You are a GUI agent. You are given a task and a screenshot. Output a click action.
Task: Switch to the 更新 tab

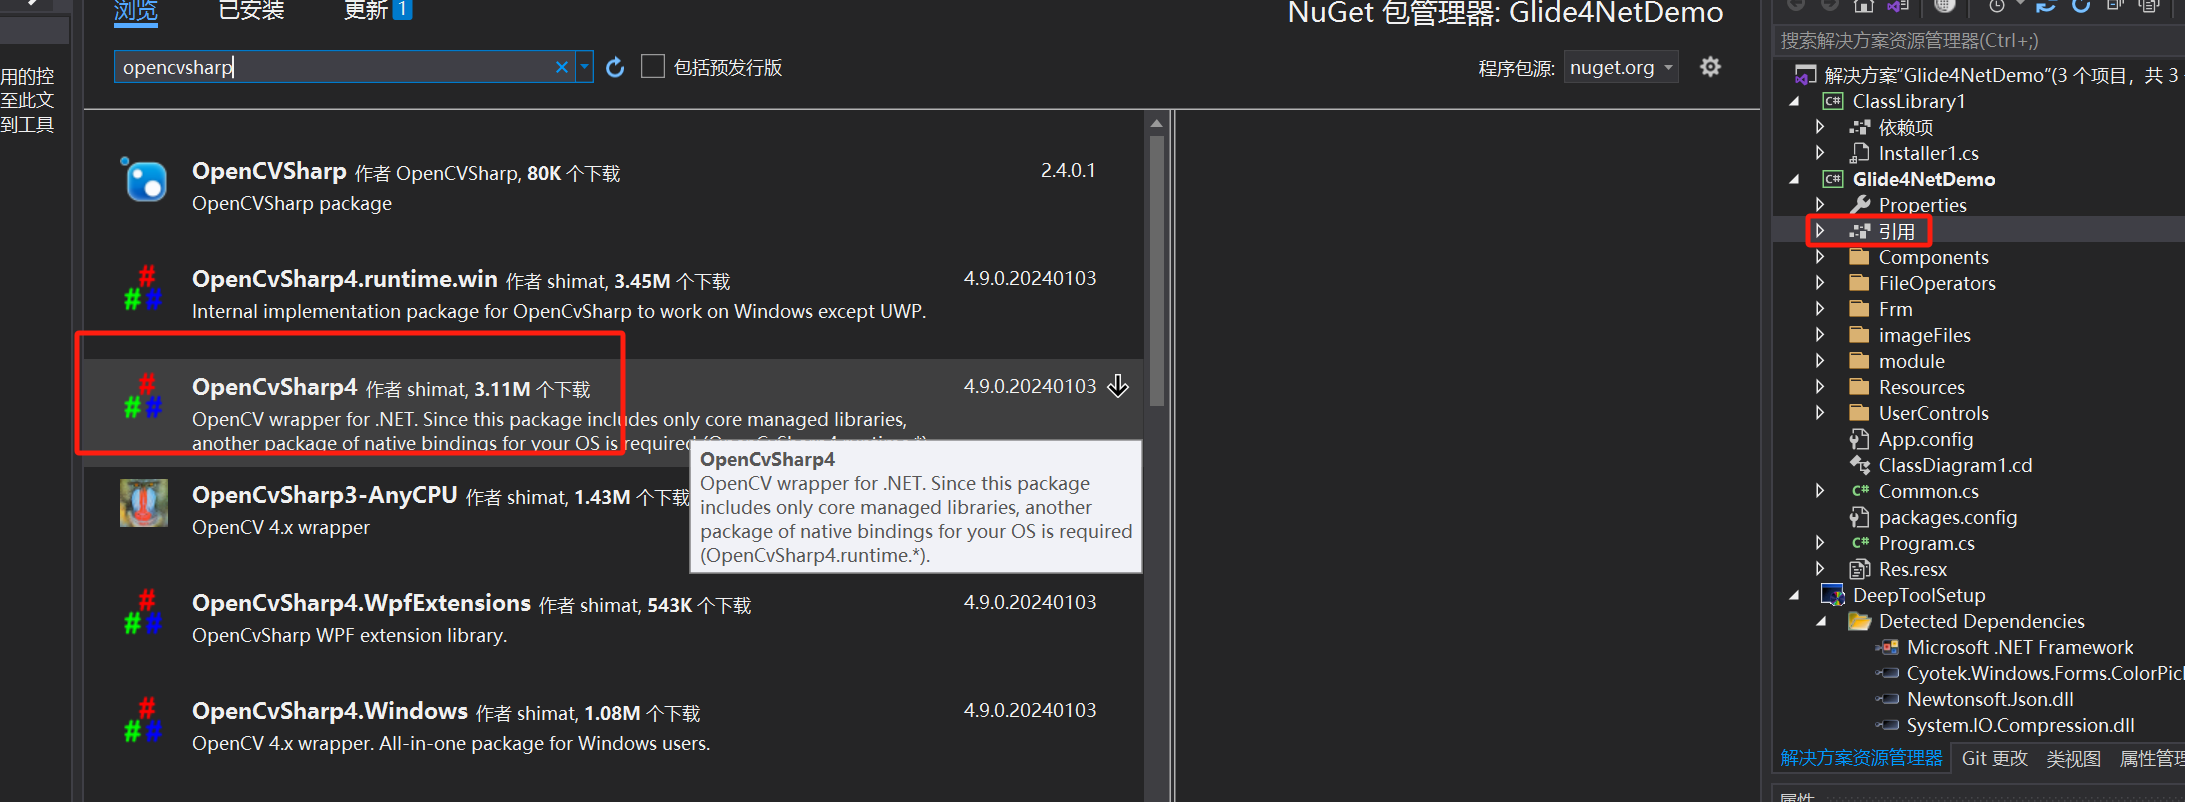377,10
